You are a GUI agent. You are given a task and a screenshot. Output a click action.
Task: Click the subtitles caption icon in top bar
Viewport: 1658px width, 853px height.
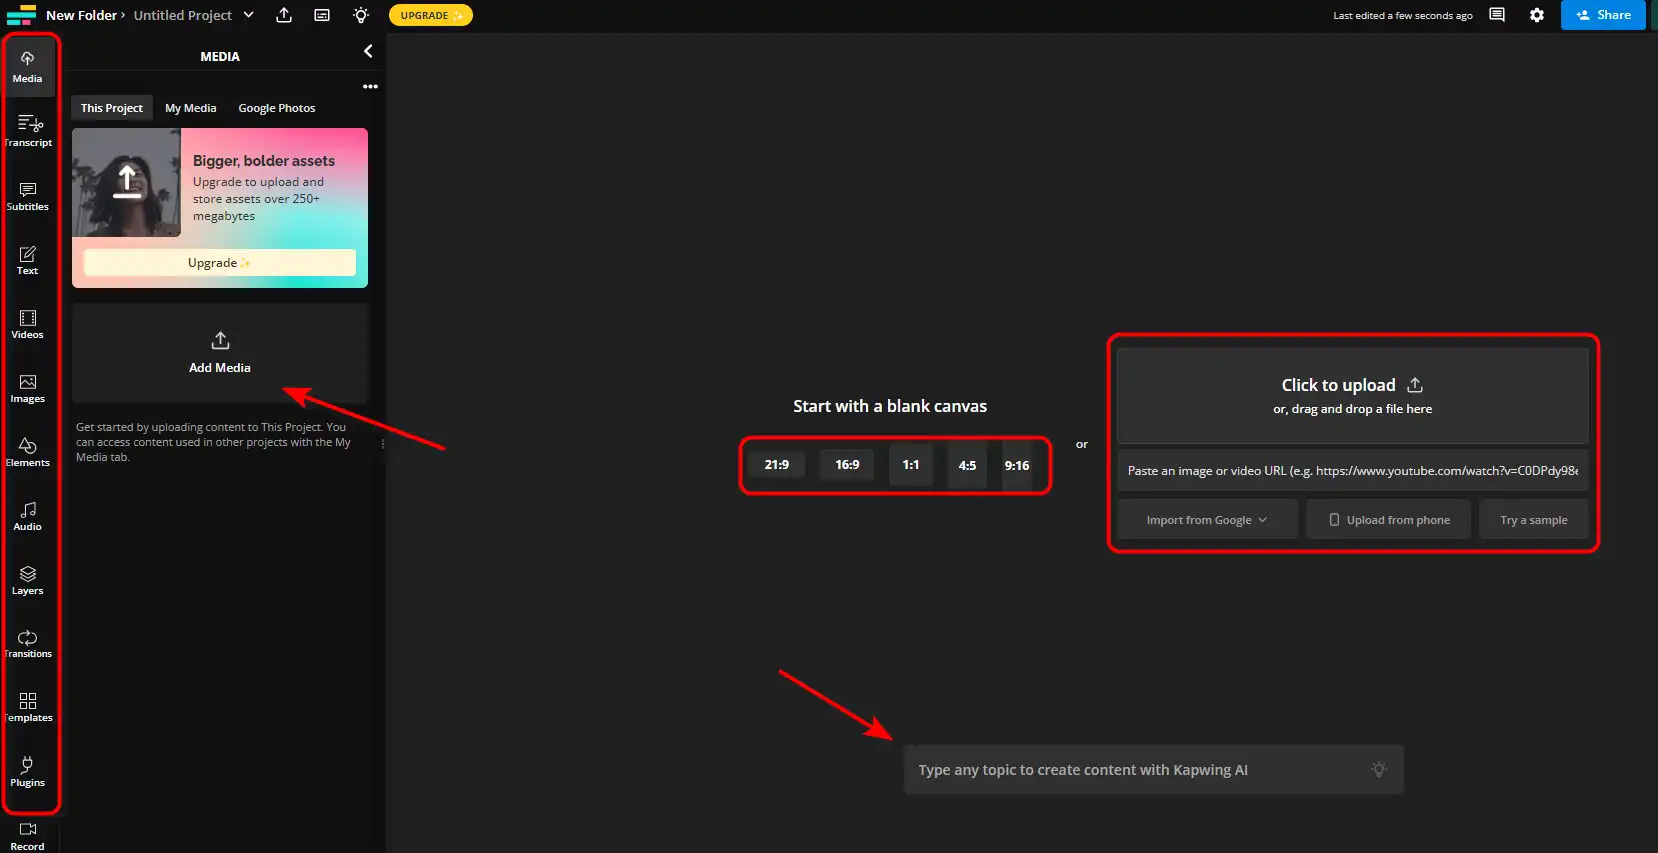pyautogui.click(x=322, y=15)
